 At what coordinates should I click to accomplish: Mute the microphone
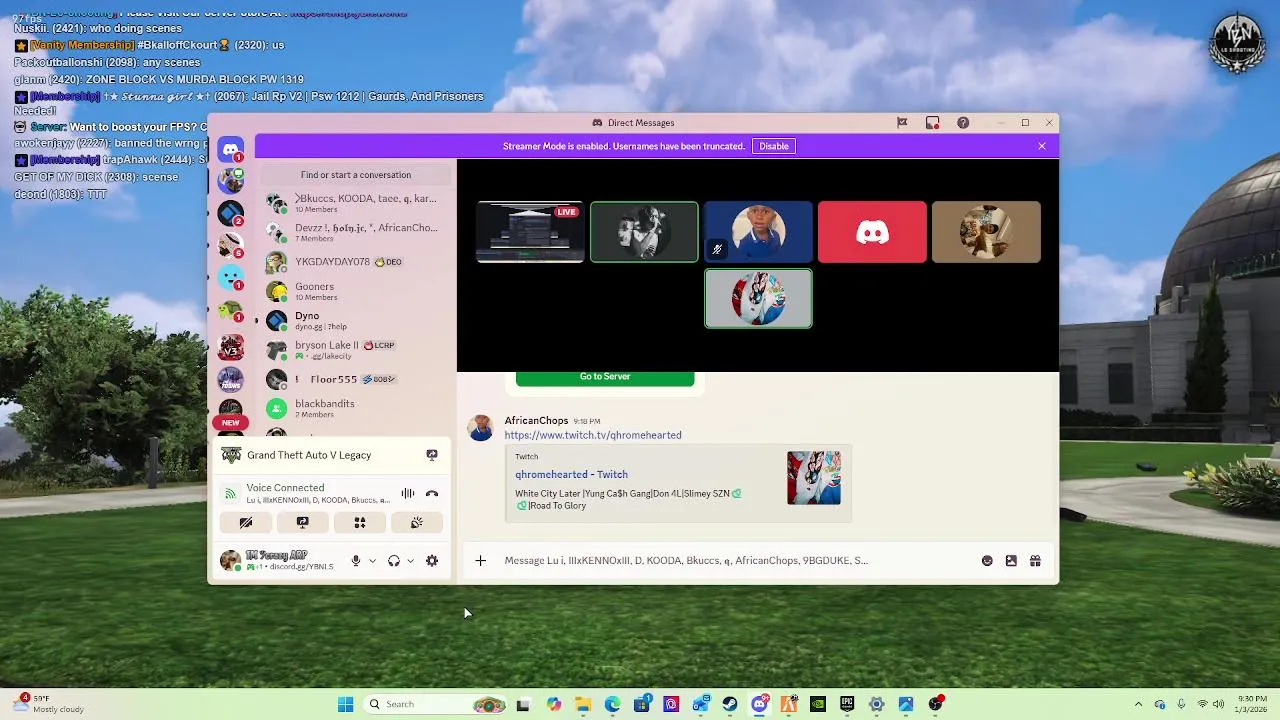(x=355, y=561)
